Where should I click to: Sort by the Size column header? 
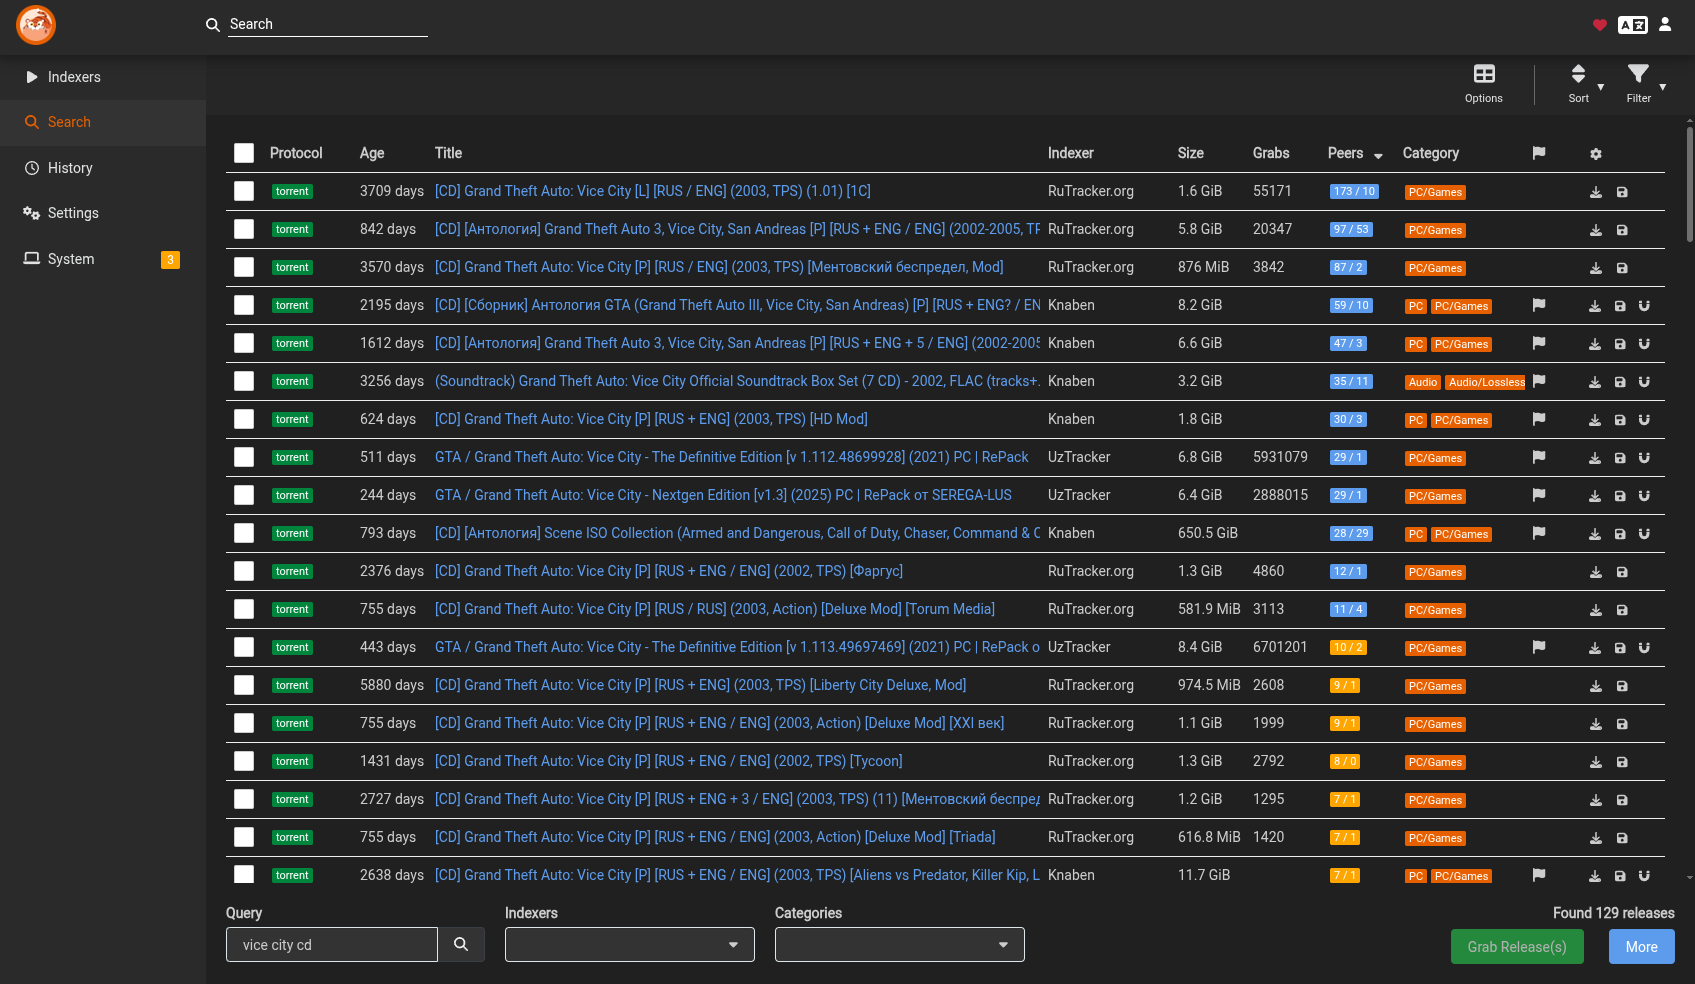[x=1191, y=153]
